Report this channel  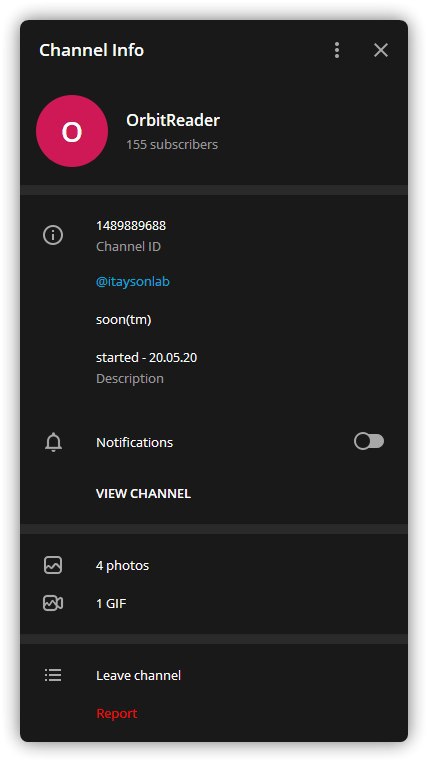(x=117, y=713)
